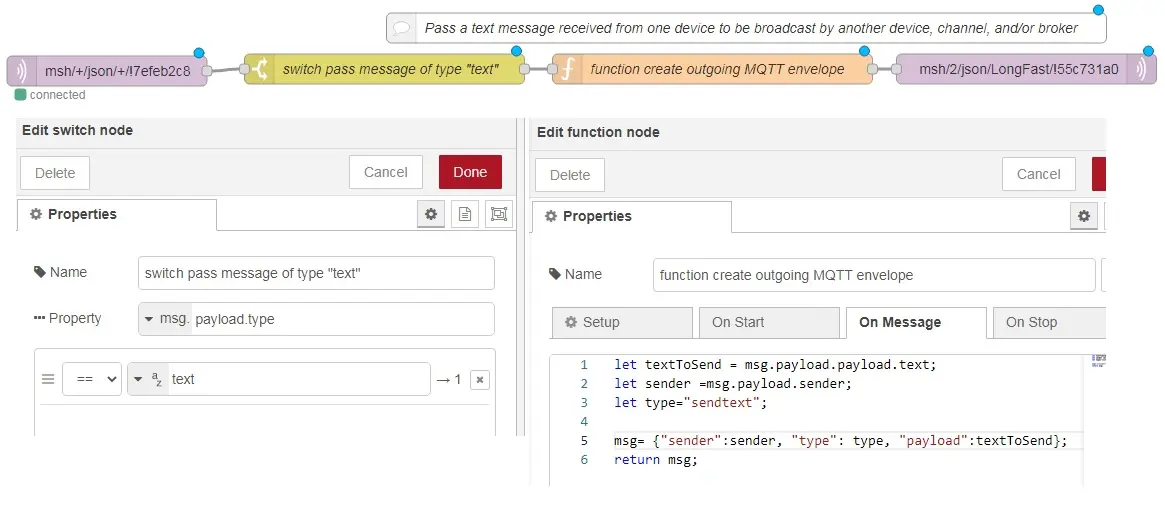Click the comment node's speech bubble icon
Viewport: 1165px width, 522px height.
[401, 28]
